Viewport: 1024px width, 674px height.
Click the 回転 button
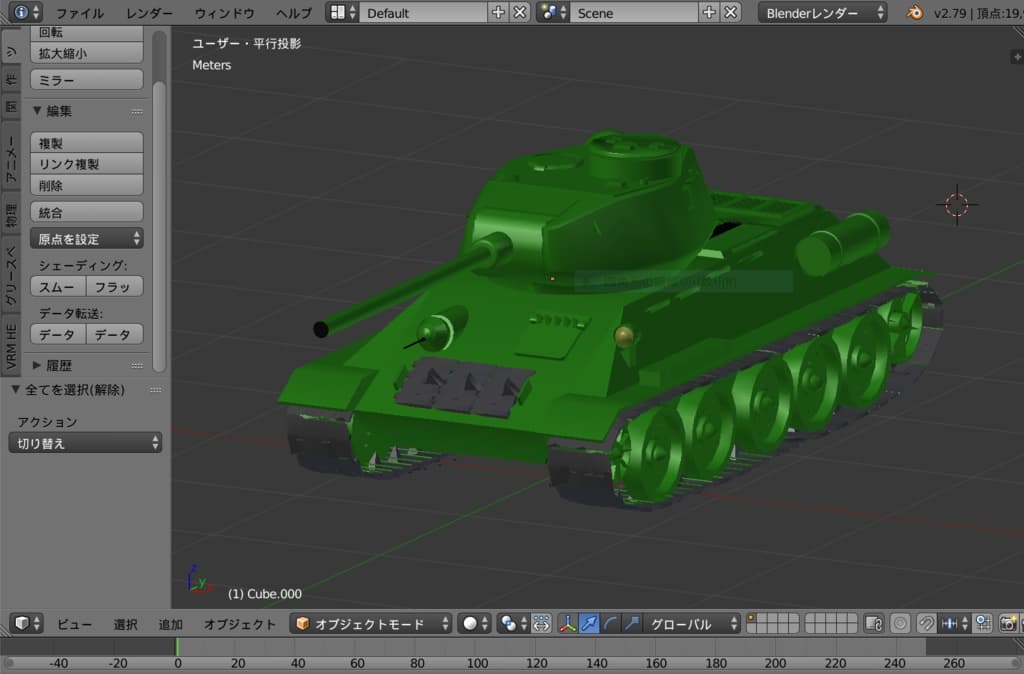[86, 32]
